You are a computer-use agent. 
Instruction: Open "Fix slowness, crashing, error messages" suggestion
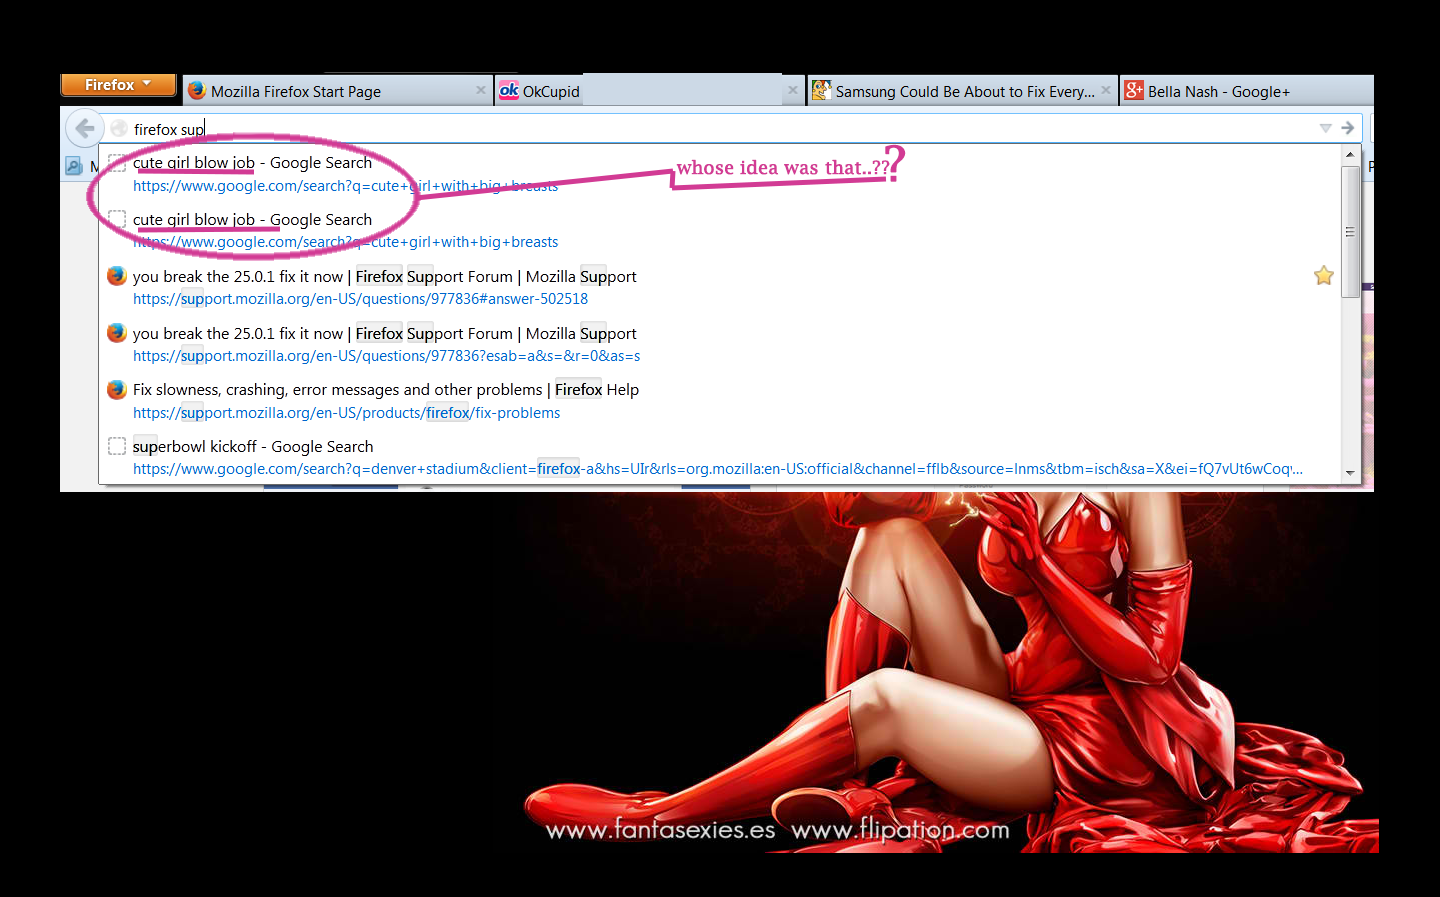(718, 401)
